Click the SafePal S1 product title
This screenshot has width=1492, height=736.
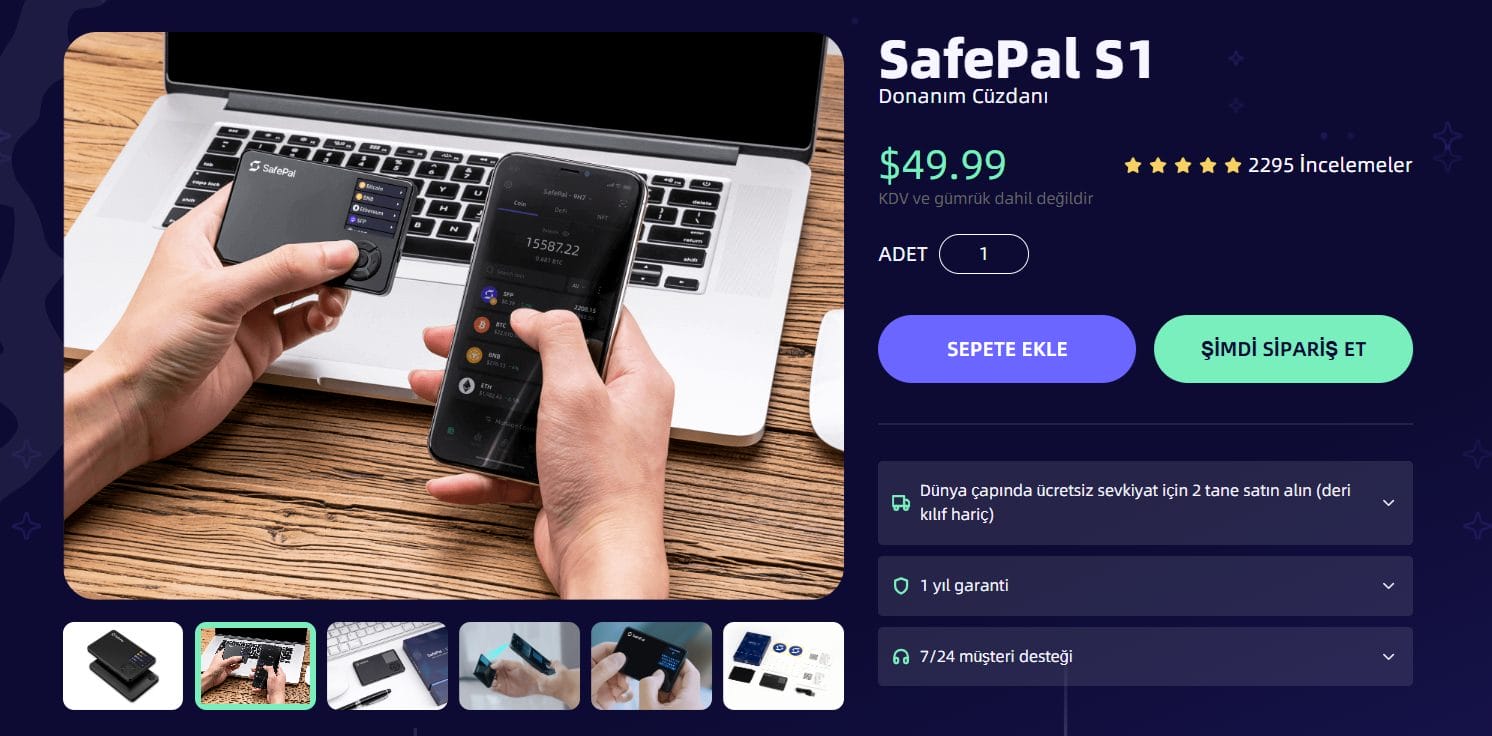1016,60
